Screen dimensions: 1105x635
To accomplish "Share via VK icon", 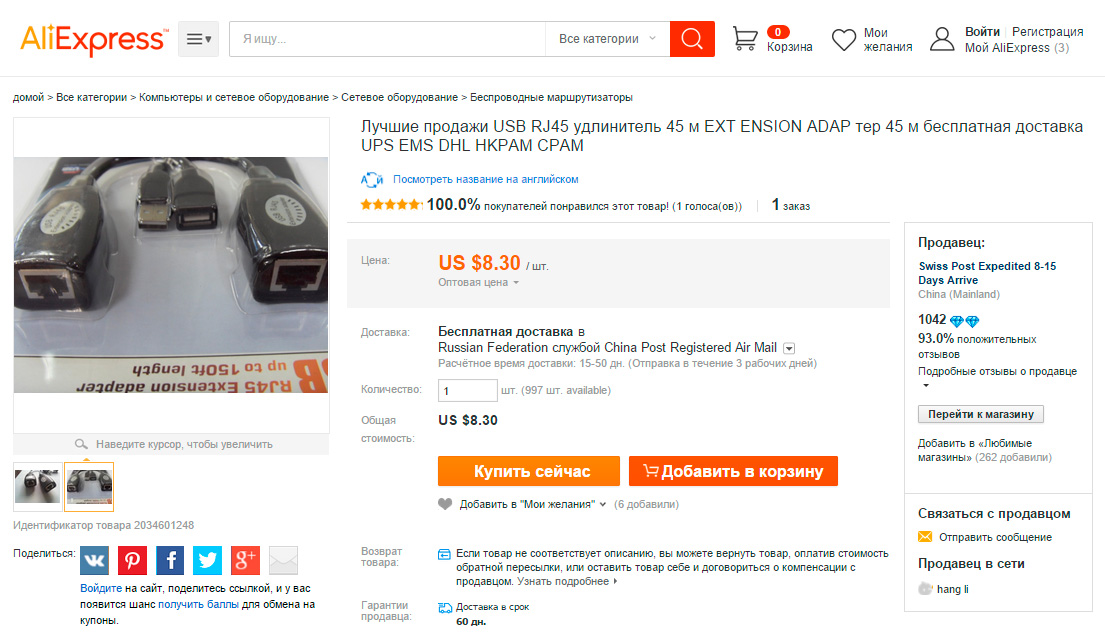I will (94, 560).
